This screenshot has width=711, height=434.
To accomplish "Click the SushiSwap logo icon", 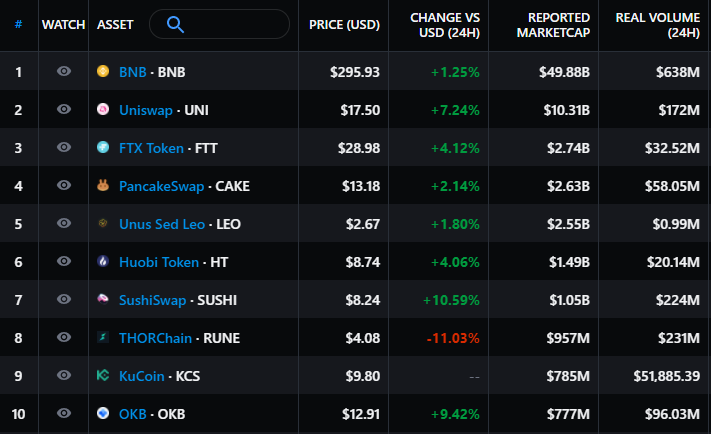I will pyautogui.click(x=103, y=299).
